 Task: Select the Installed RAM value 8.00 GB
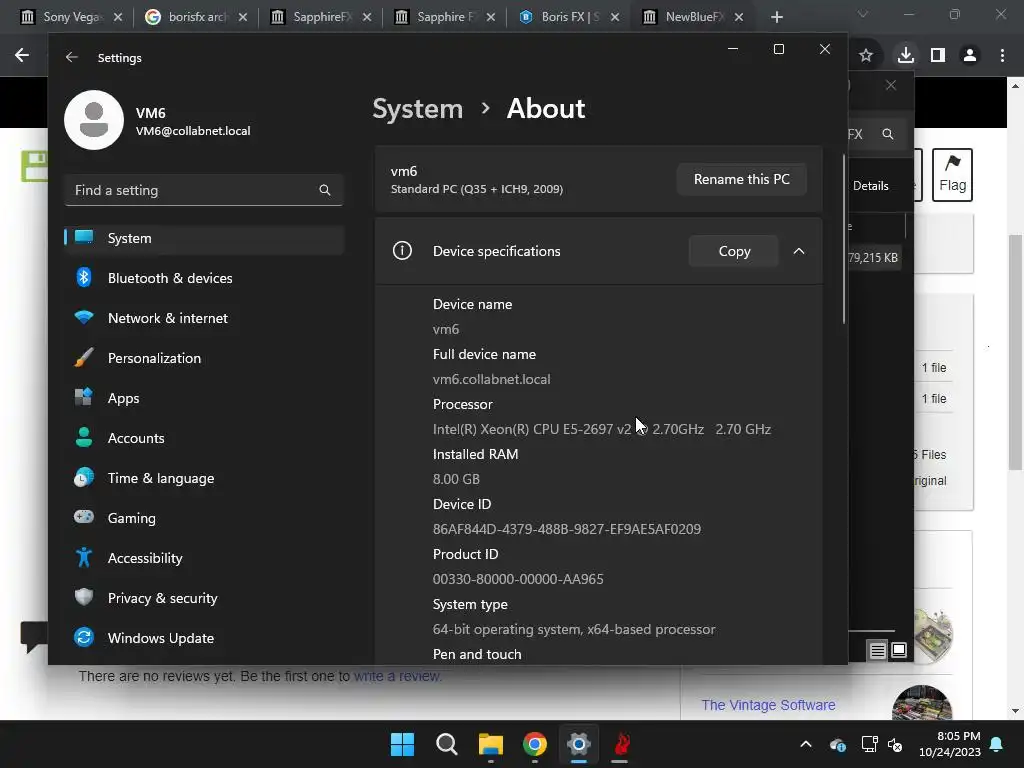(456, 479)
